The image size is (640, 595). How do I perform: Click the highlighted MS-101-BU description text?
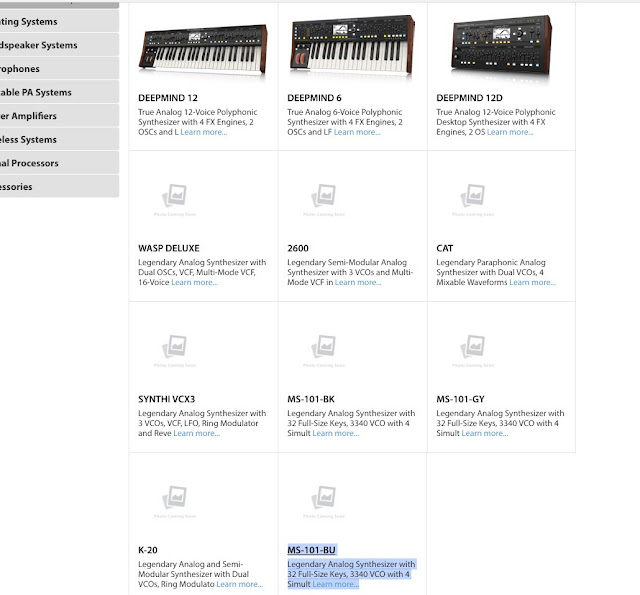tap(351, 574)
